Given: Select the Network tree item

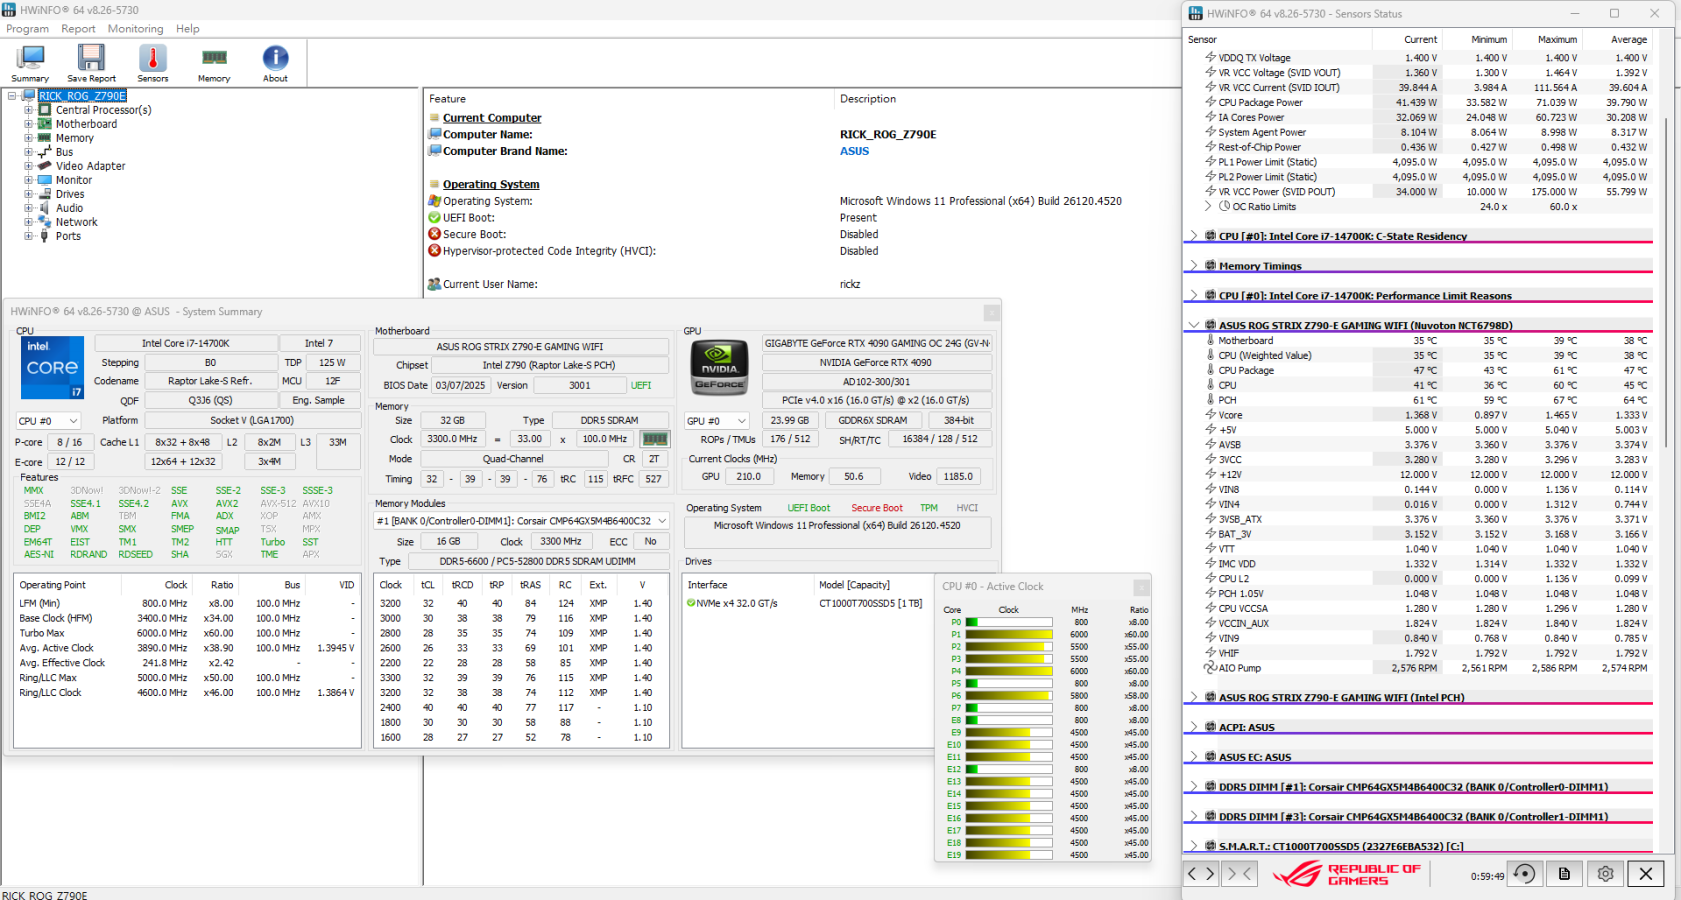Looking at the screenshot, I should tap(76, 222).
